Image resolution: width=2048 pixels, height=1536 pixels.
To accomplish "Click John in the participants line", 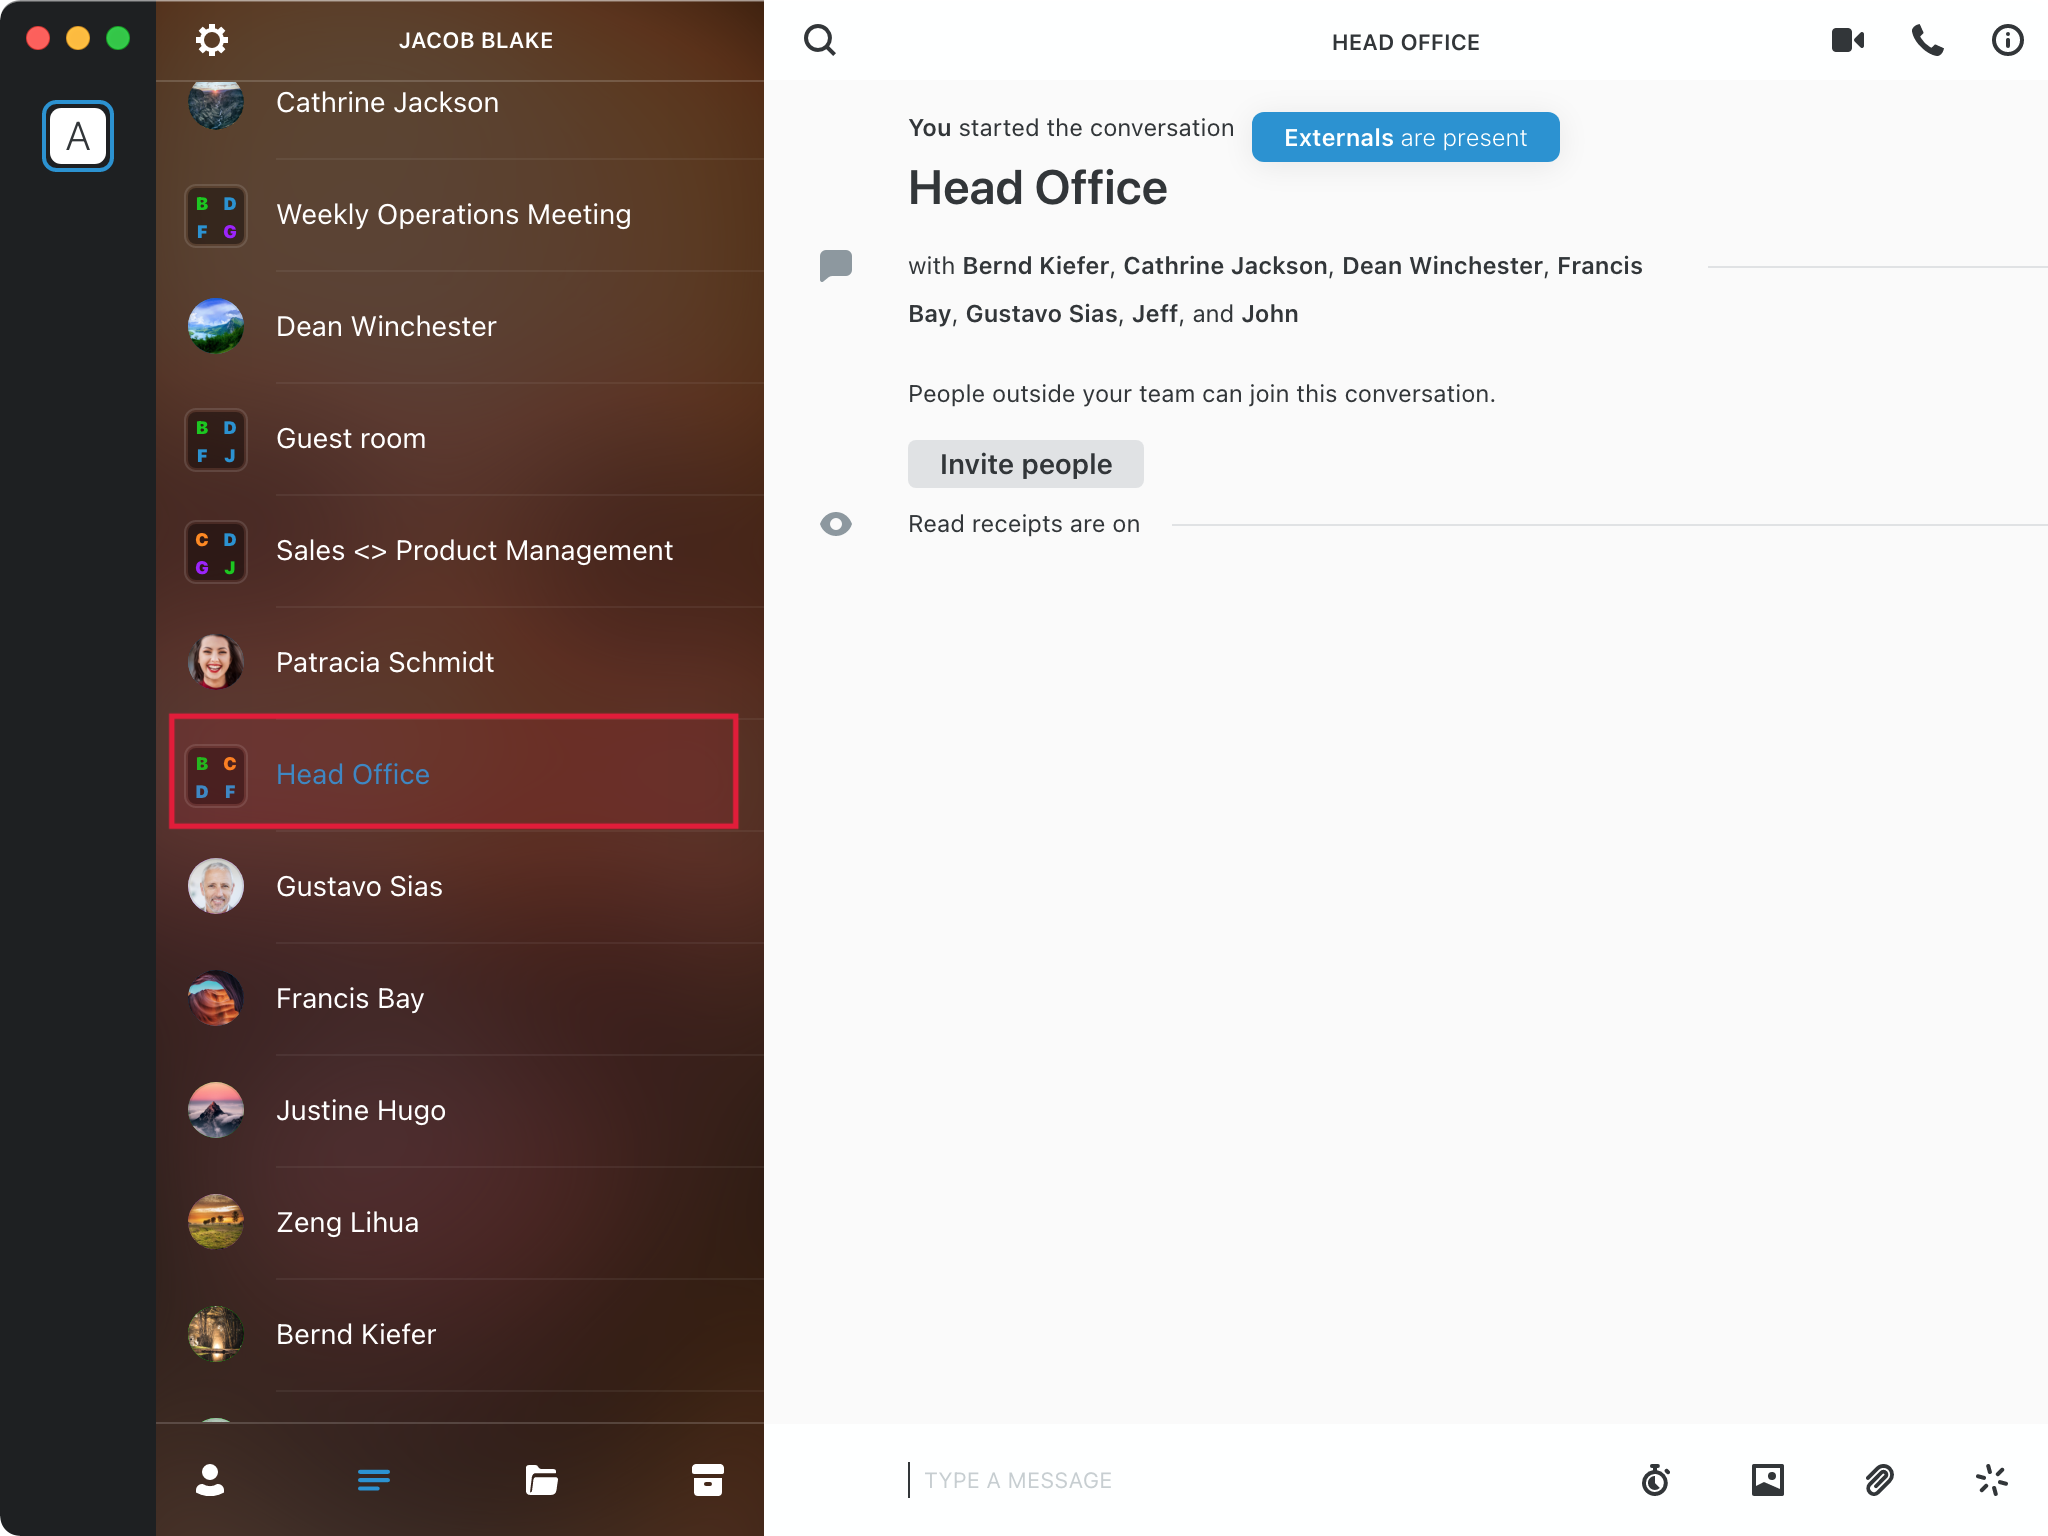I will (1270, 314).
